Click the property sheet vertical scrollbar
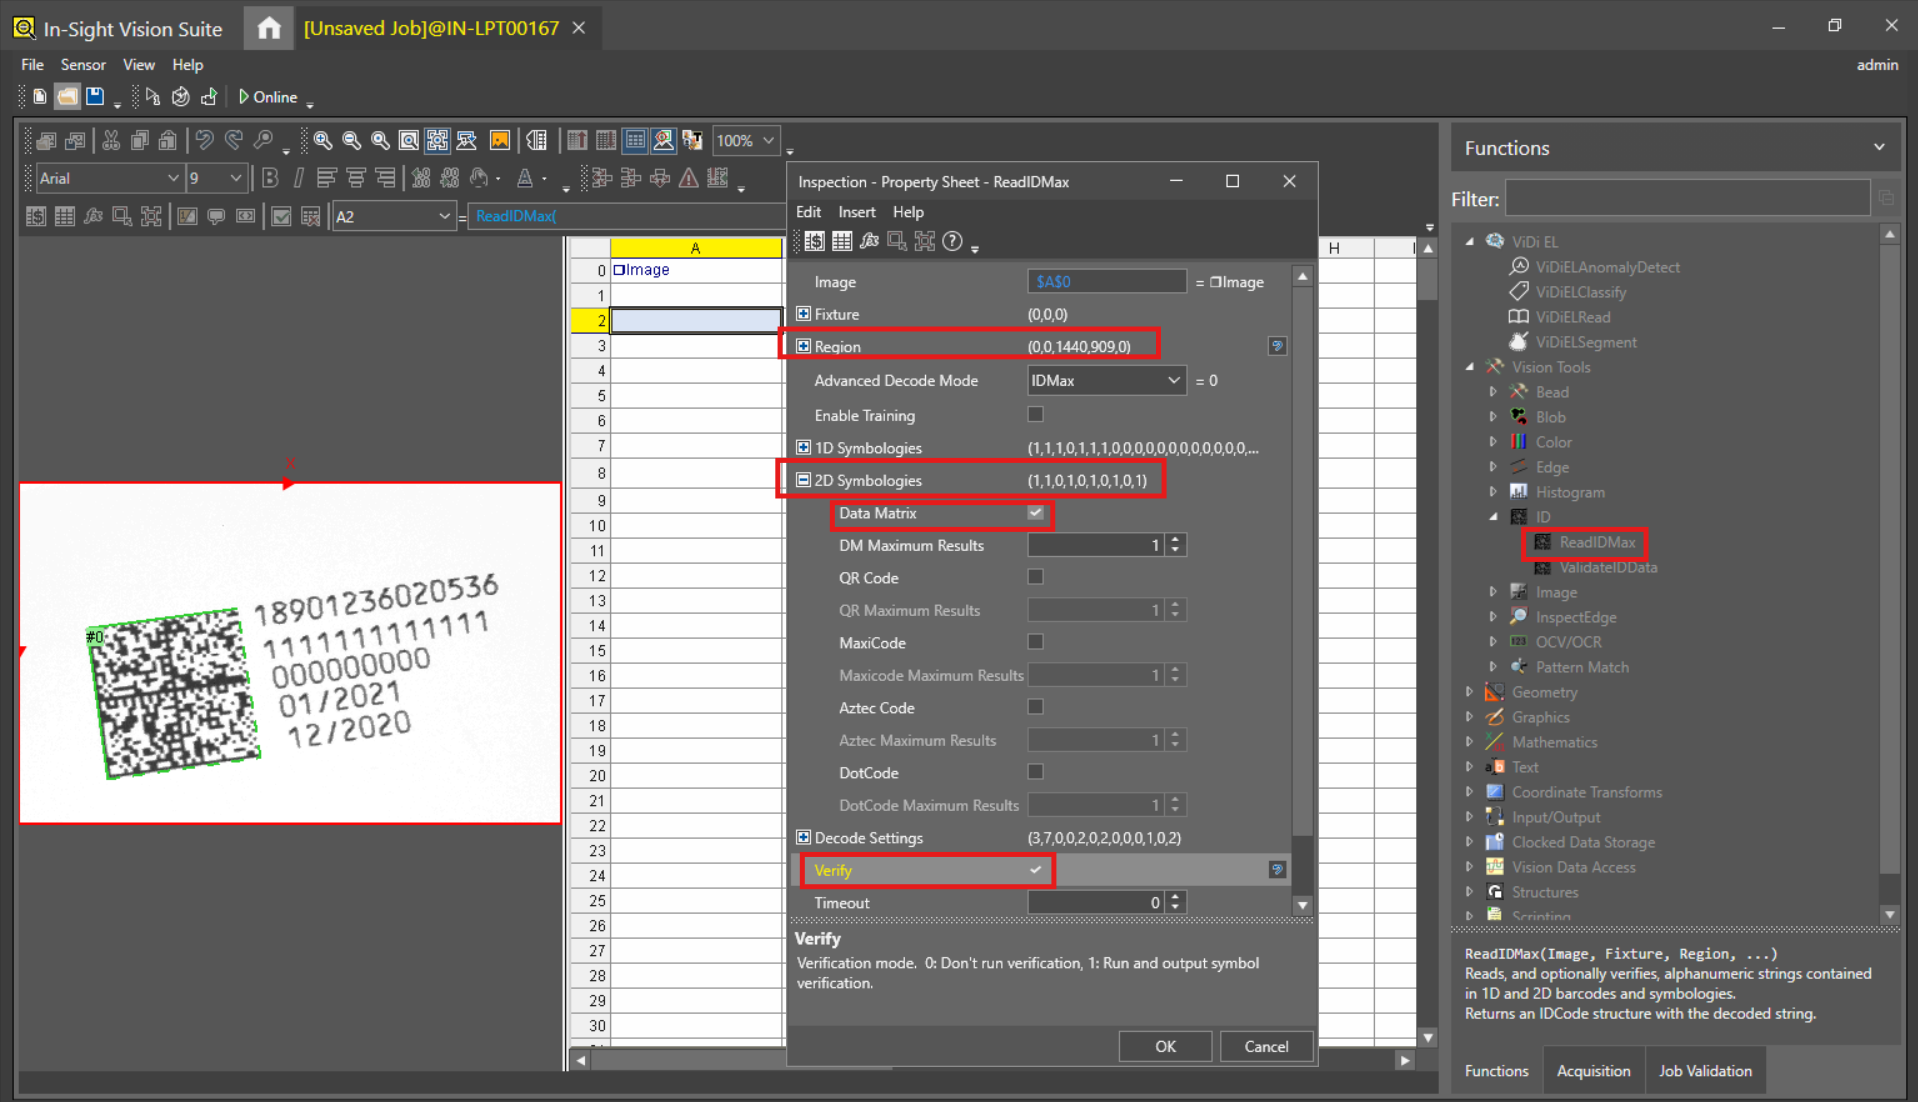Viewport: 1918px width, 1102px height. click(1302, 590)
